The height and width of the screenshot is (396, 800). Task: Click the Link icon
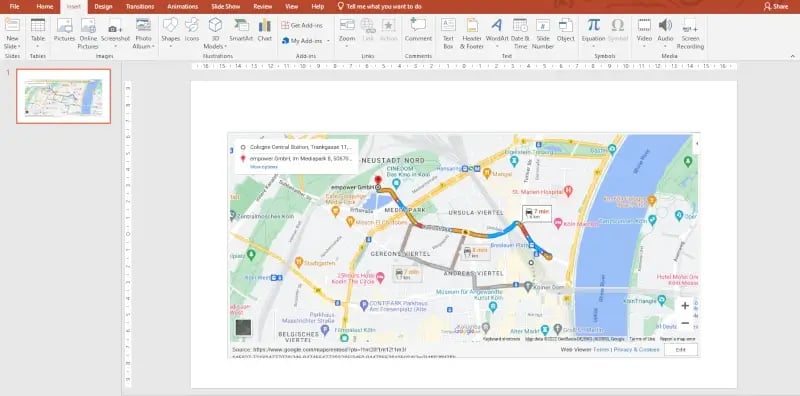pos(368,31)
